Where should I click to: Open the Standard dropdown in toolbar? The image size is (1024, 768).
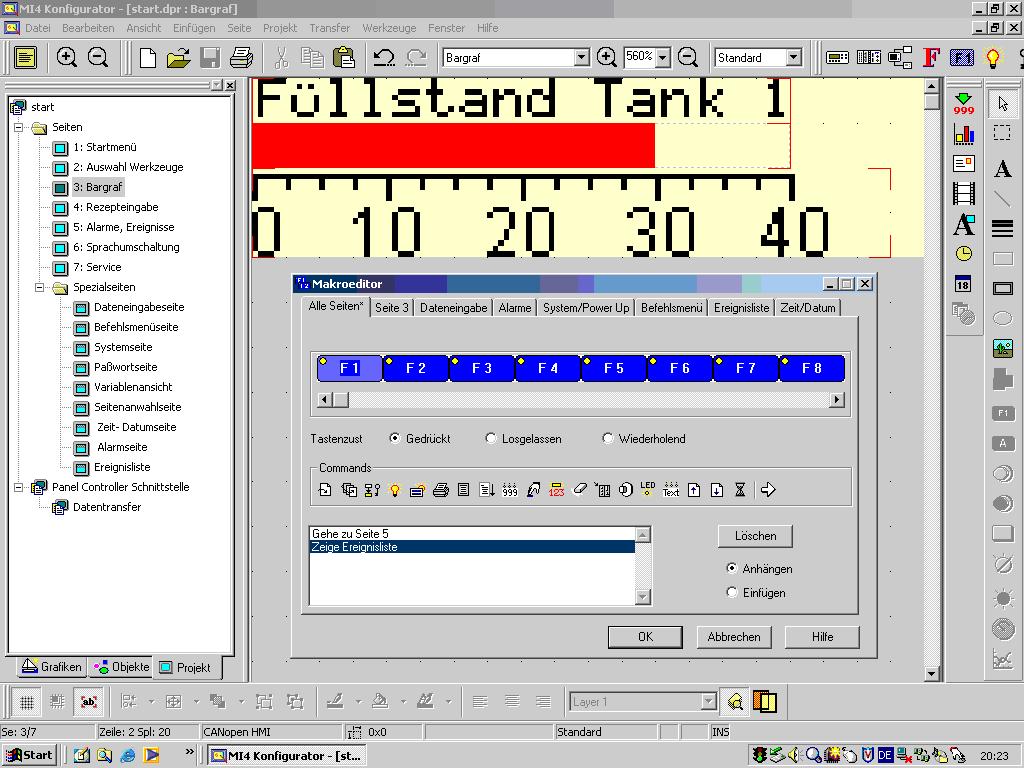point(793,57)
